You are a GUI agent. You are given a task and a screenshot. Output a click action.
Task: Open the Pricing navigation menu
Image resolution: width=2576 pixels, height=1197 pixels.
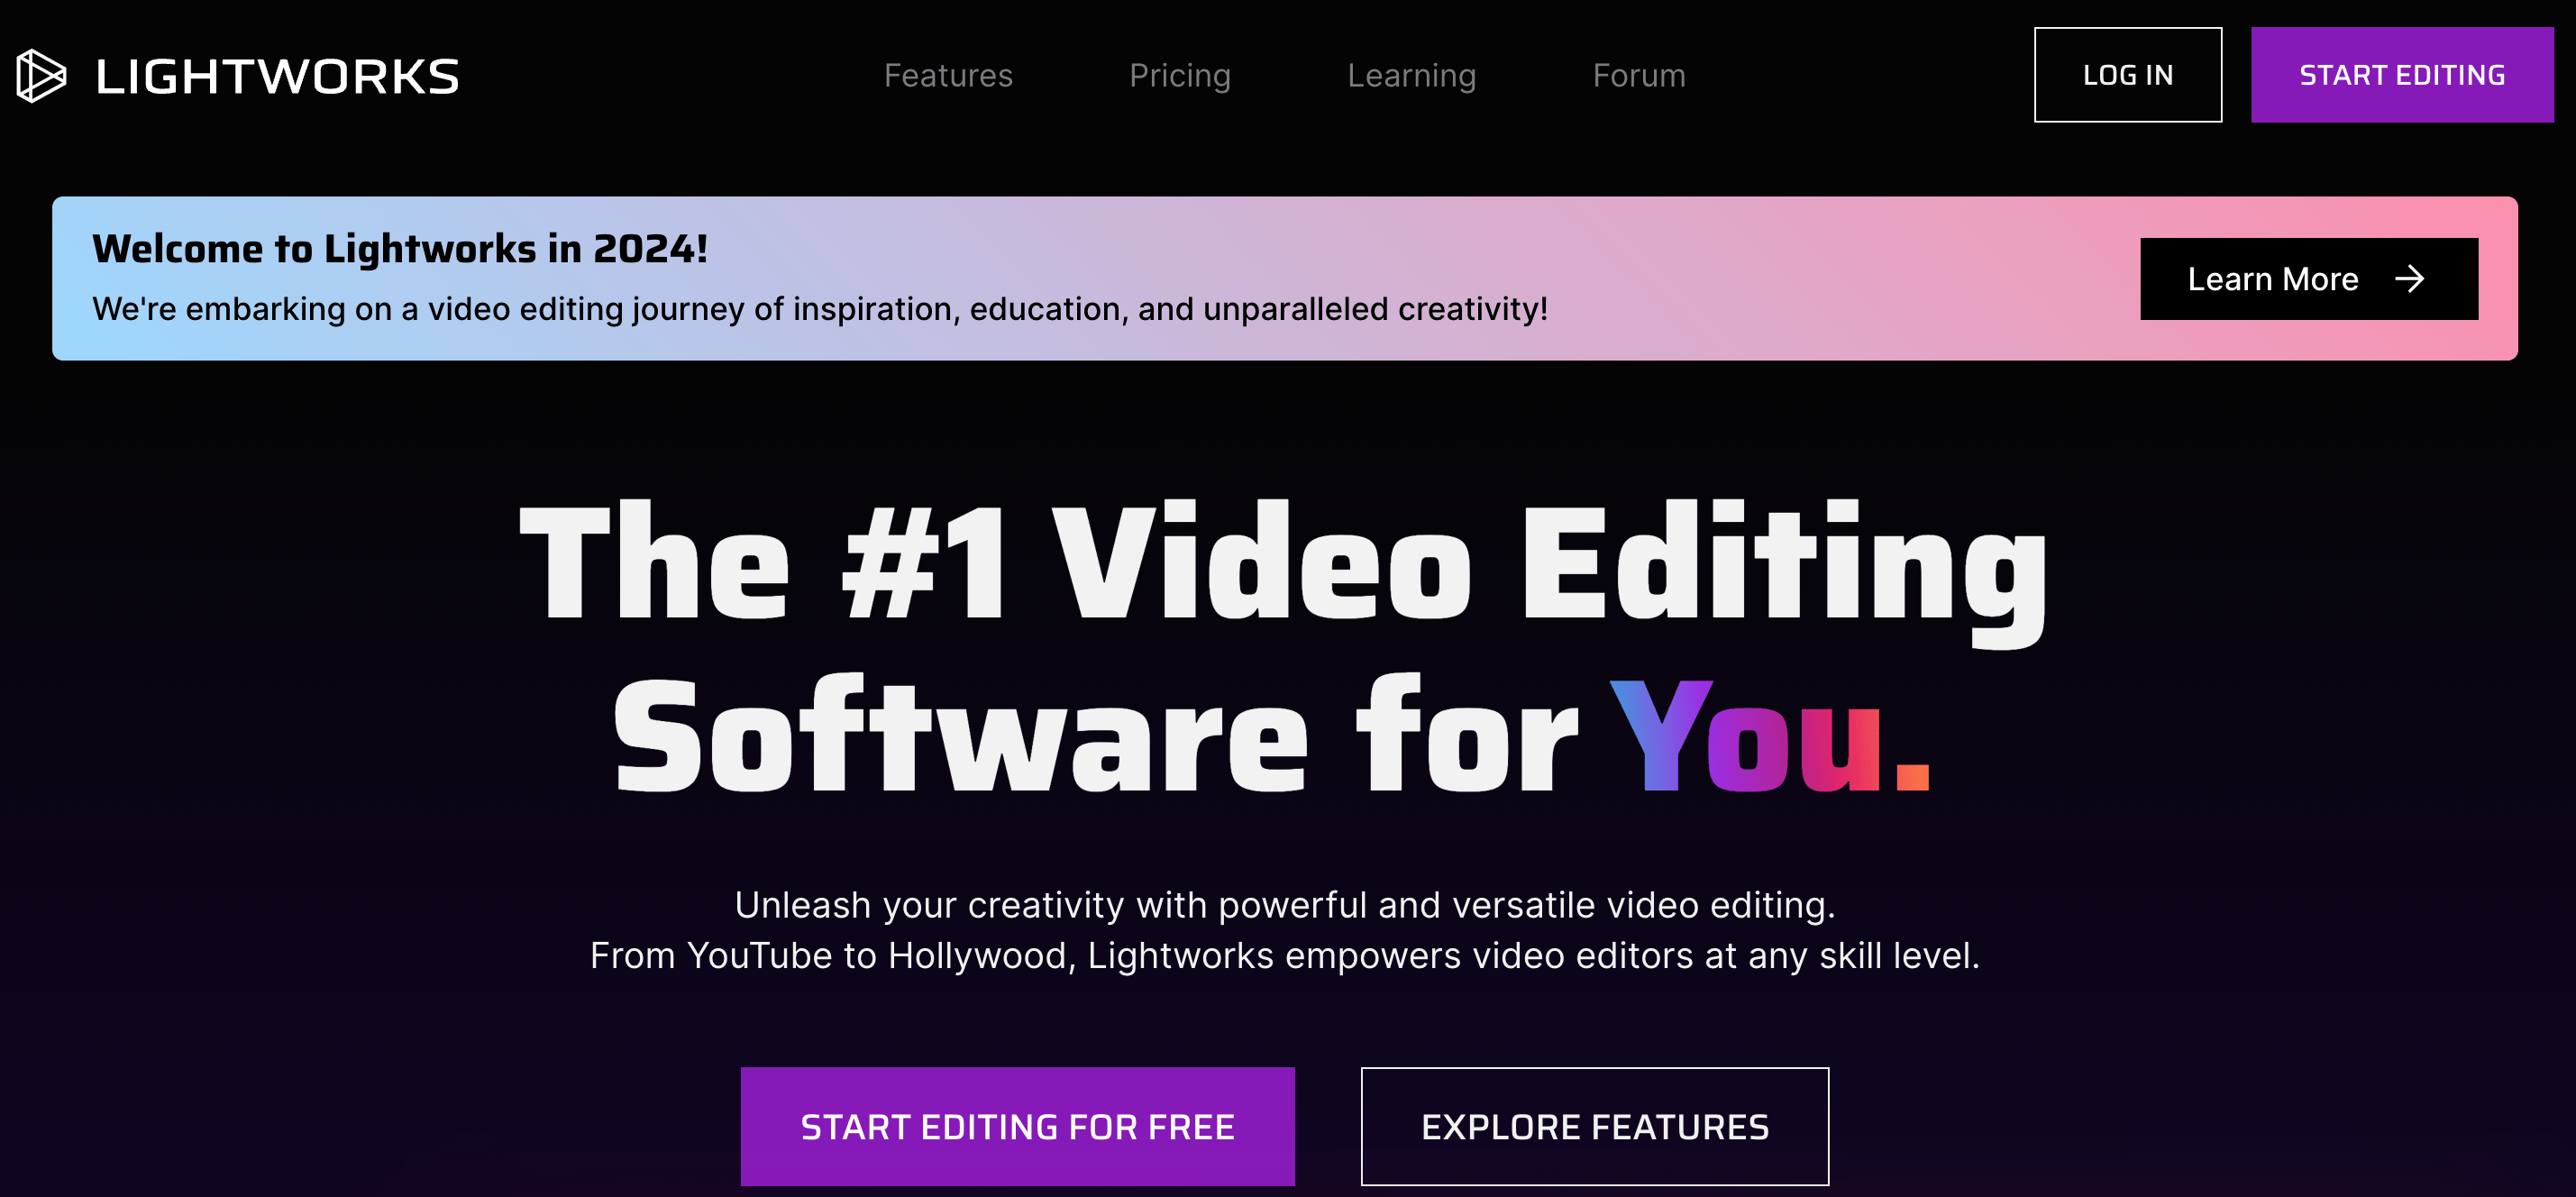[1180, 74]
